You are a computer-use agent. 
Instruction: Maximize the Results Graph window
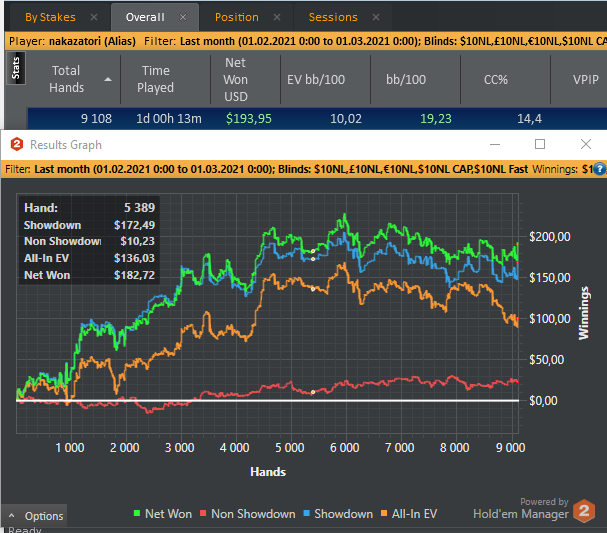[540, 144]
